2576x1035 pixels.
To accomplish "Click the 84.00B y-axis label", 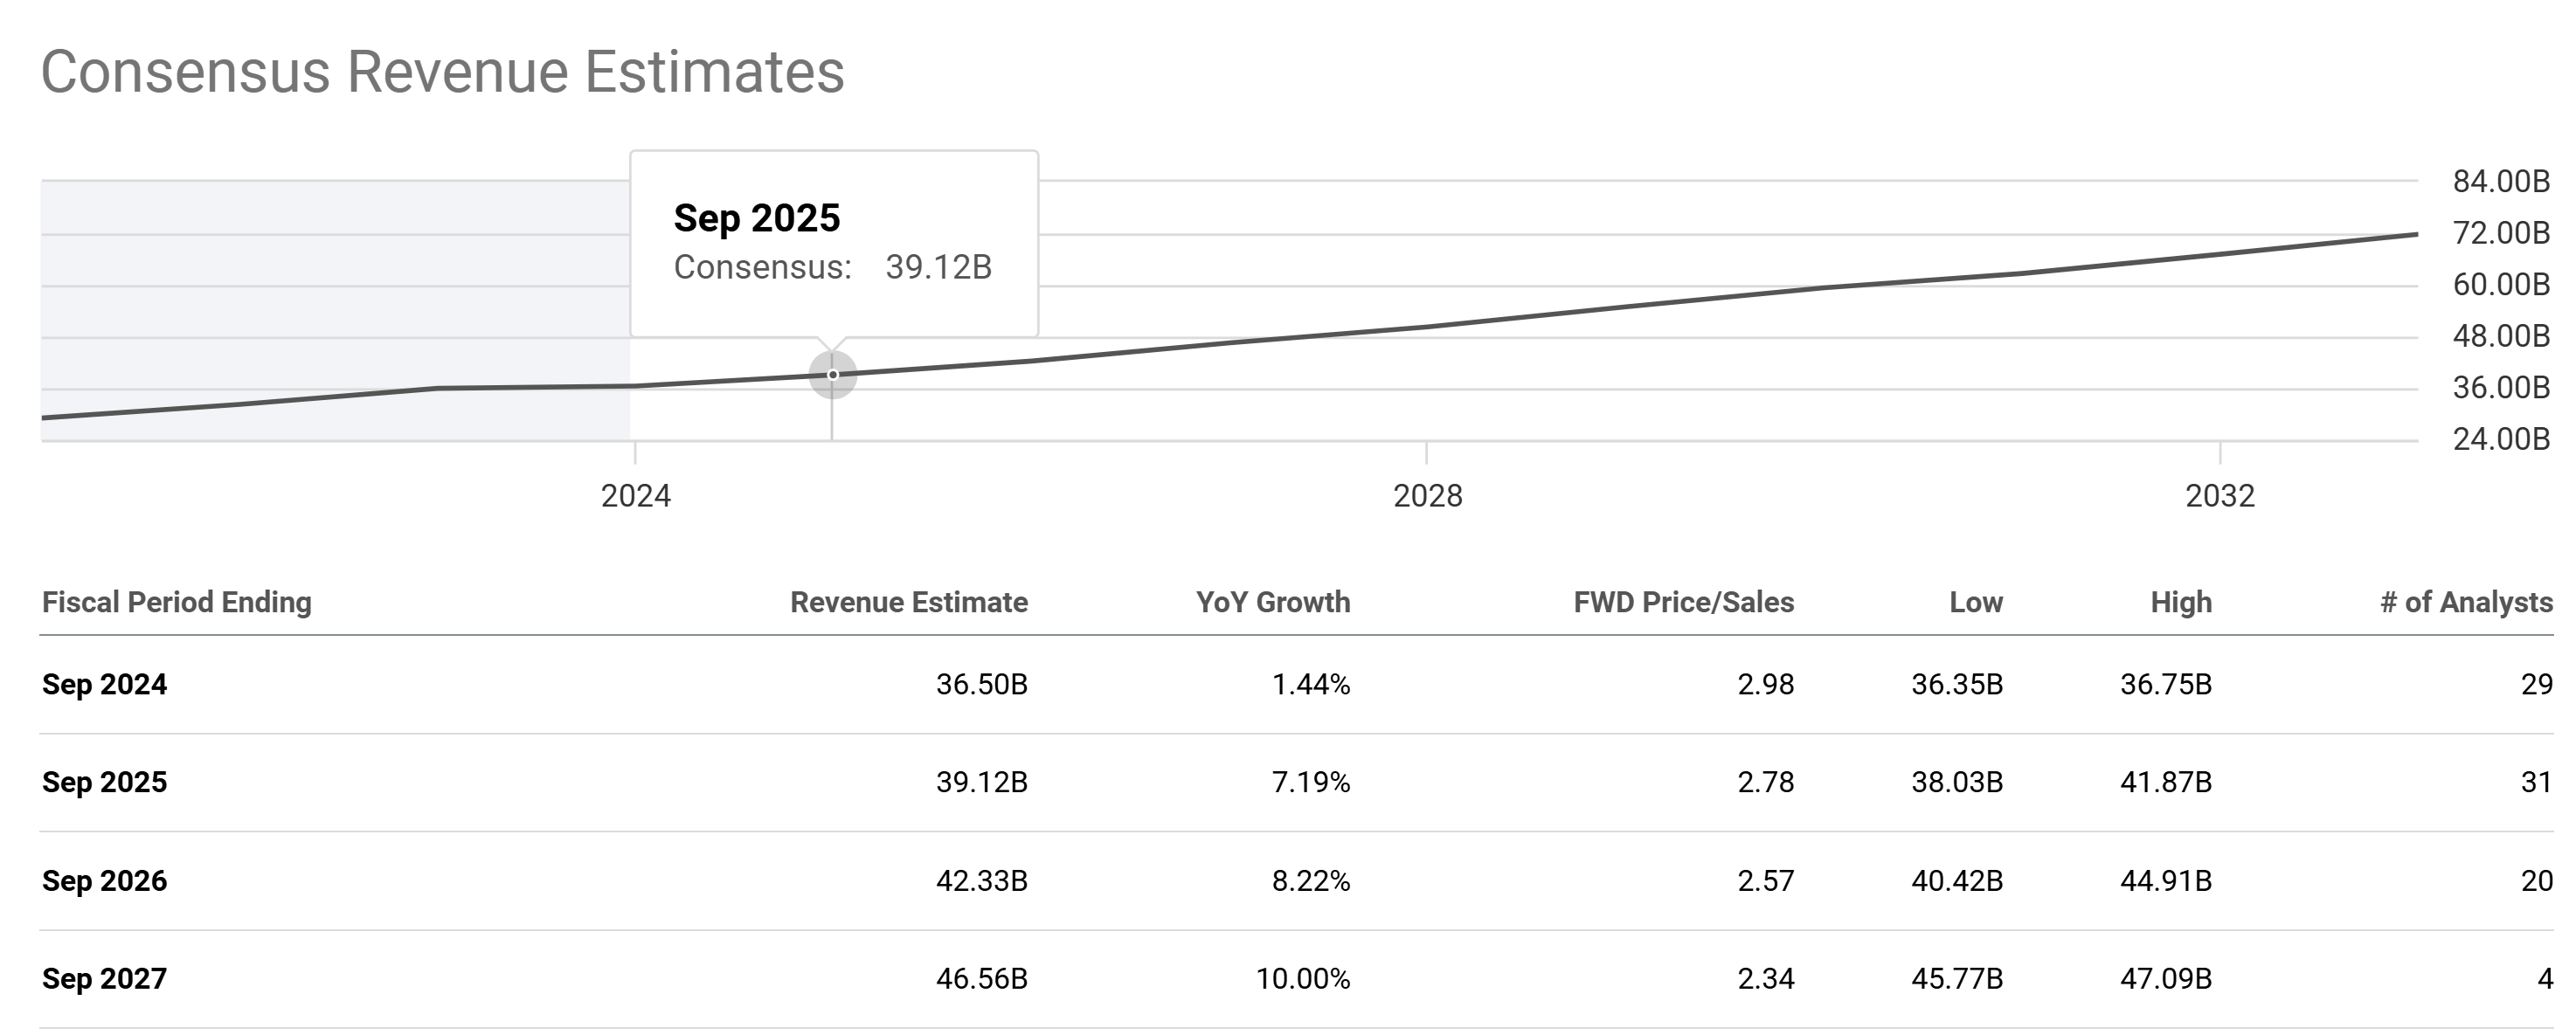I will (x=2500, y=182).
